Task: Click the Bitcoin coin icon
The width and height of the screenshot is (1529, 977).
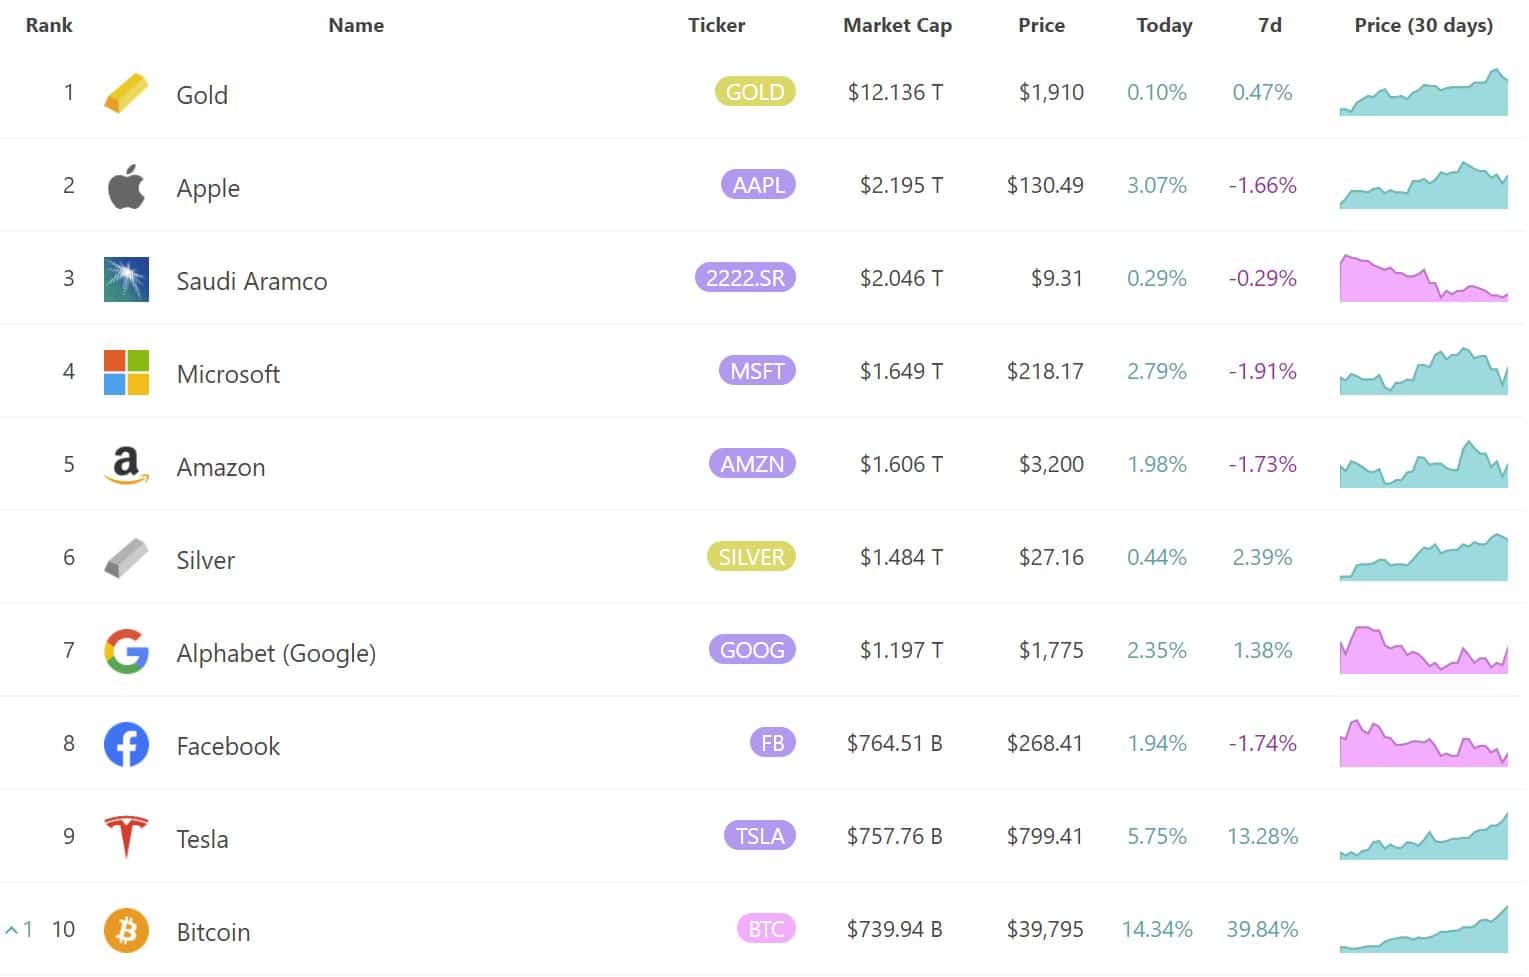Action: click(x=126, y=930)
